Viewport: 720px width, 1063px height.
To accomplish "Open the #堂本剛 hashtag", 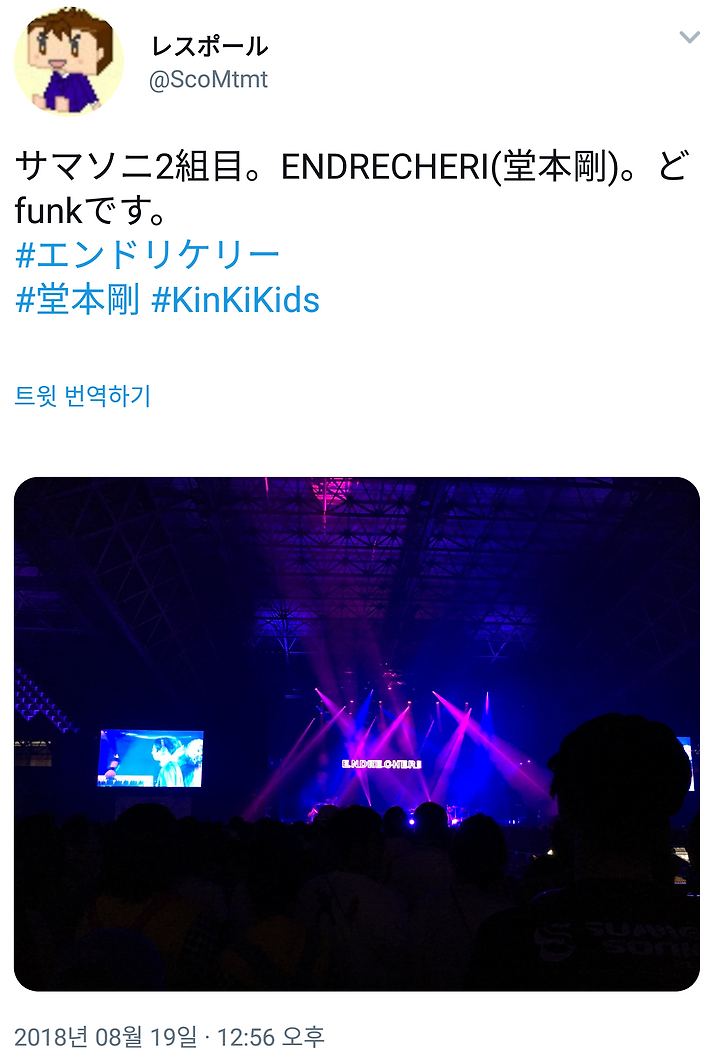I will (77, 300).
